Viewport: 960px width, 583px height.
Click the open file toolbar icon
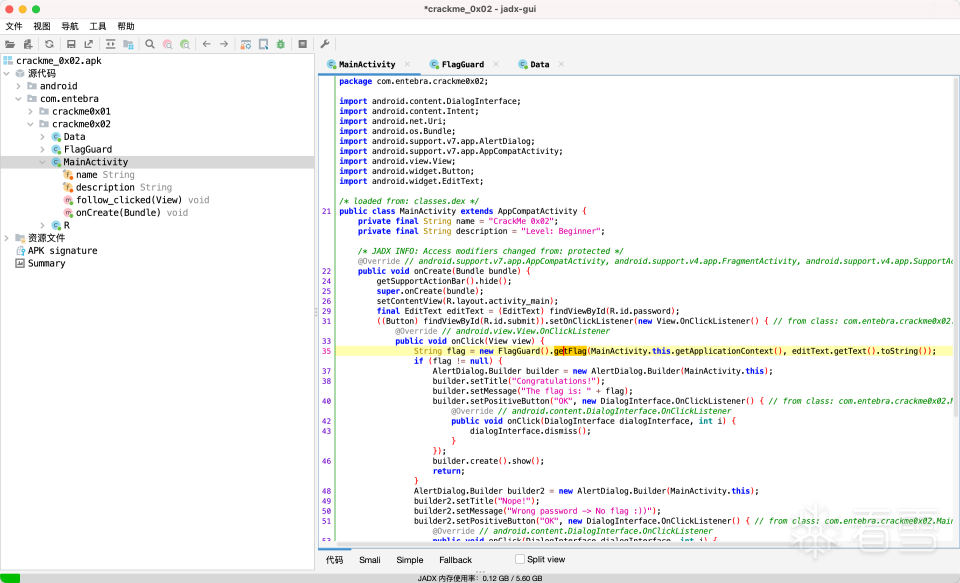pyautogui.click(x=10, y=44)
